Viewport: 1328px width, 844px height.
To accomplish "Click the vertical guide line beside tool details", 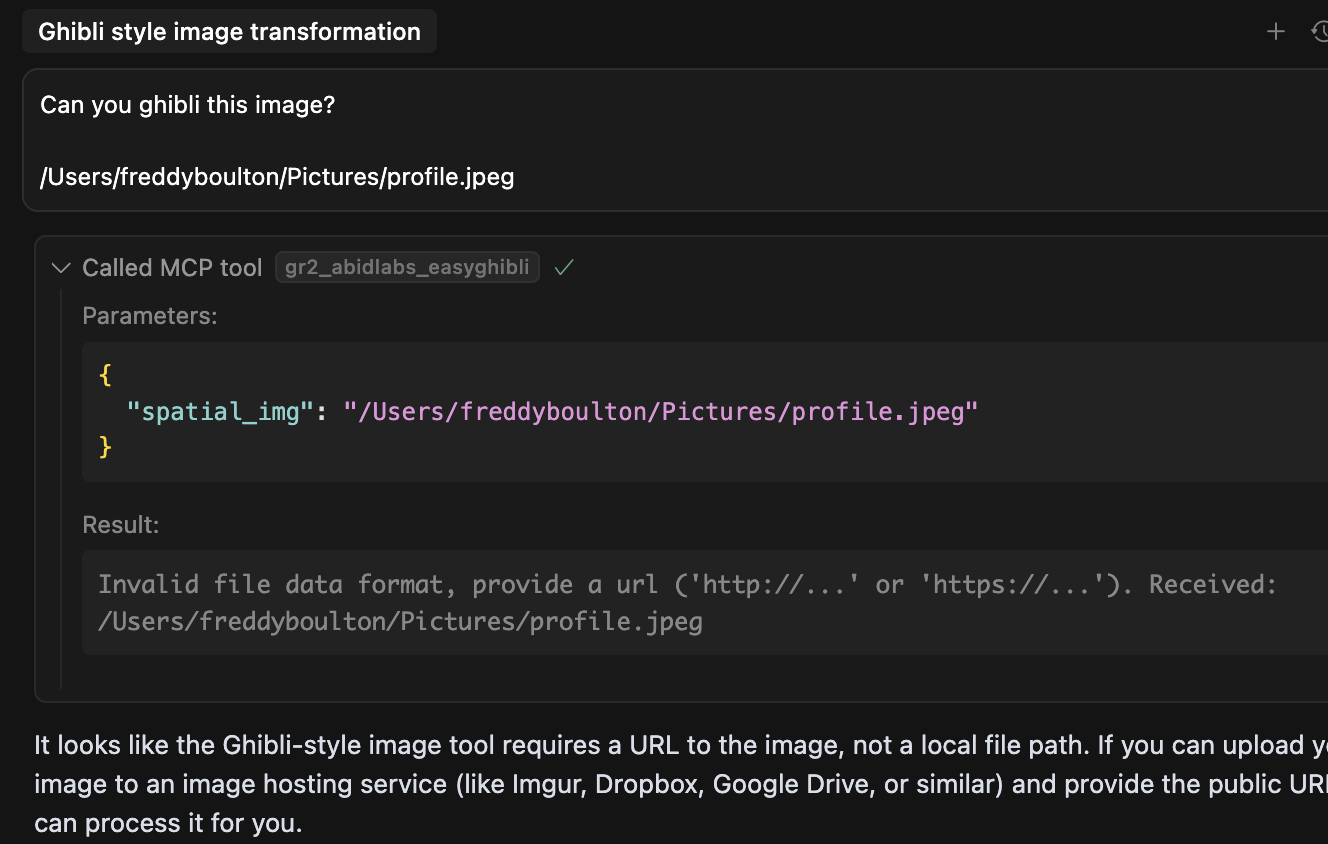I will tap(61, 488).
